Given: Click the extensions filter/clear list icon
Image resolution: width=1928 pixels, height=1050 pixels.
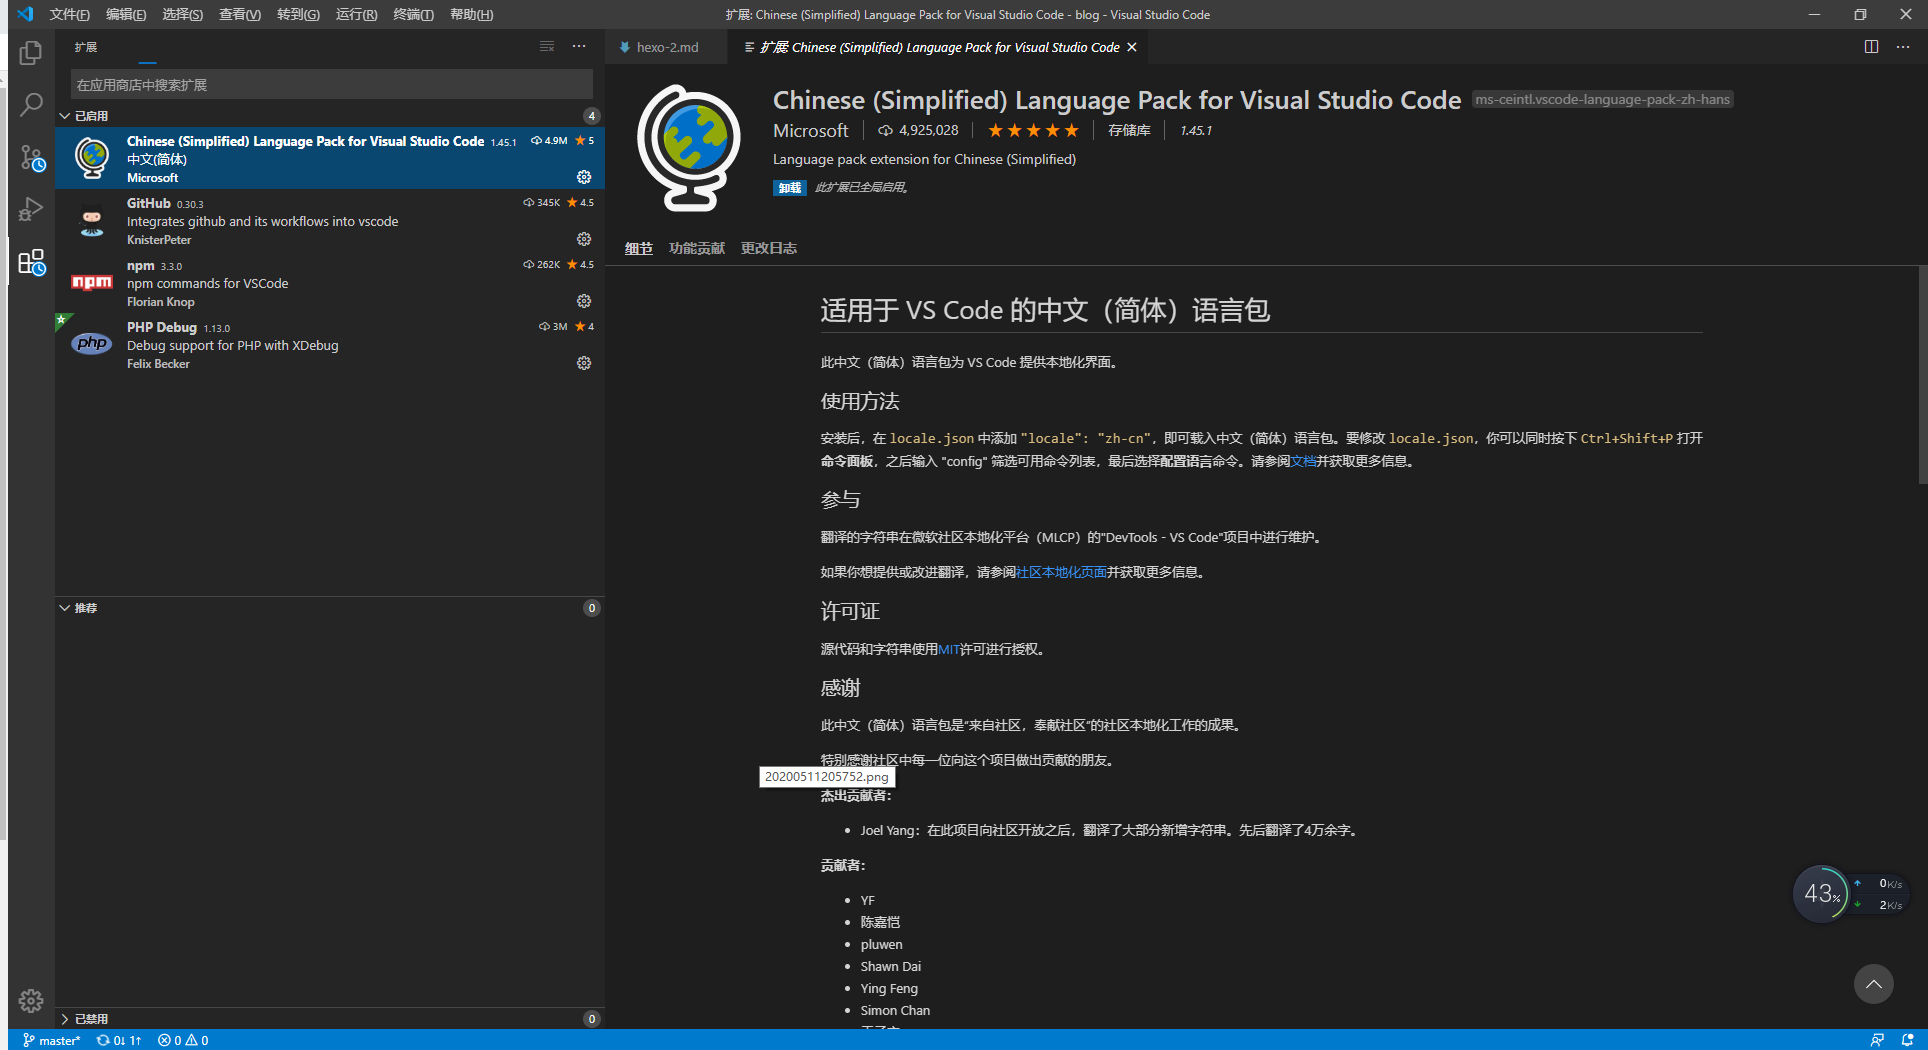Looking at the screenshot, I should coord(547,47).
